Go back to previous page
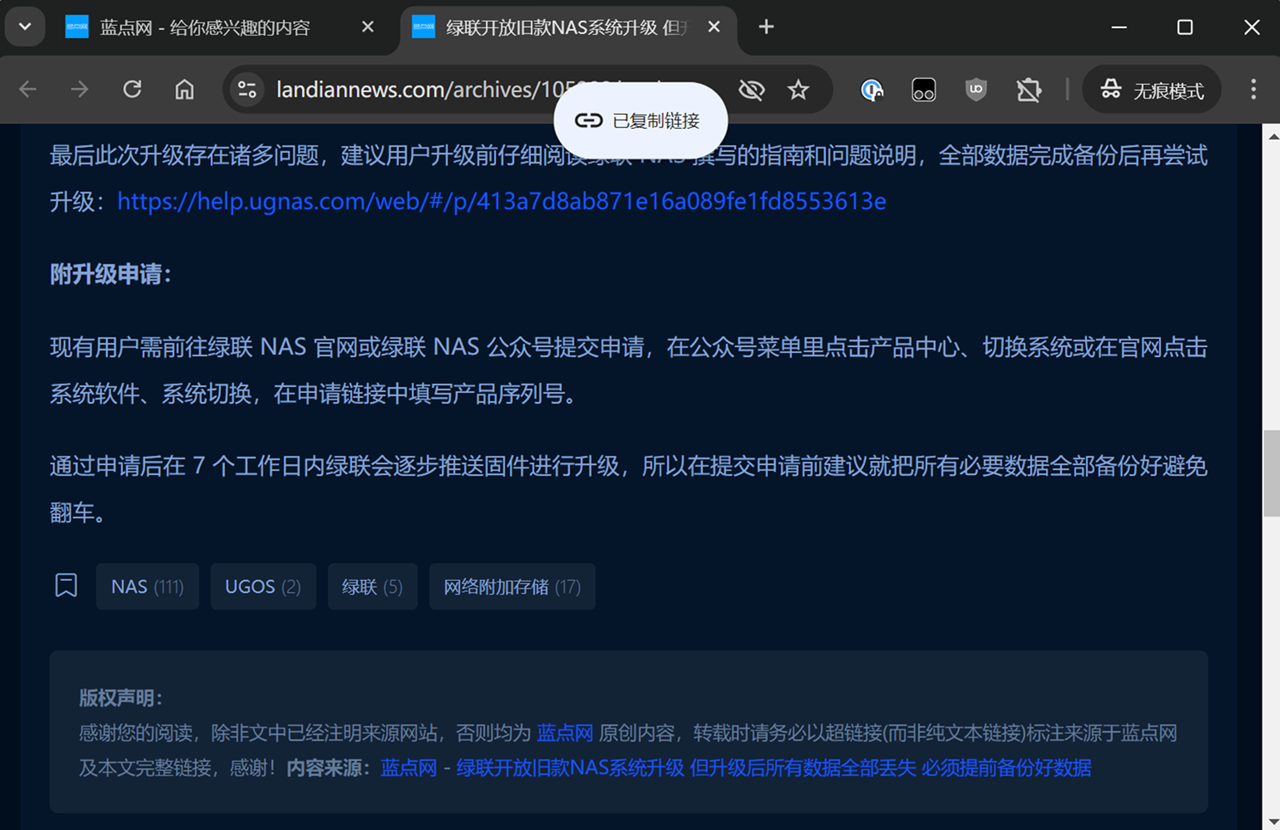This screenshot has width=1280, height=830. [x=28, y=90]
